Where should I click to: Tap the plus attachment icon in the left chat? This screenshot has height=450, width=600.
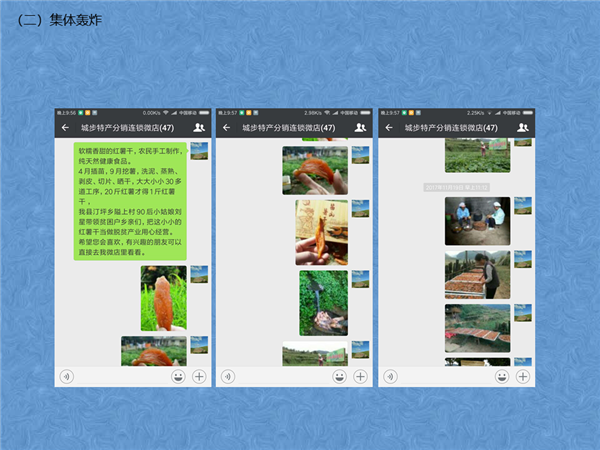click(199, 376)
